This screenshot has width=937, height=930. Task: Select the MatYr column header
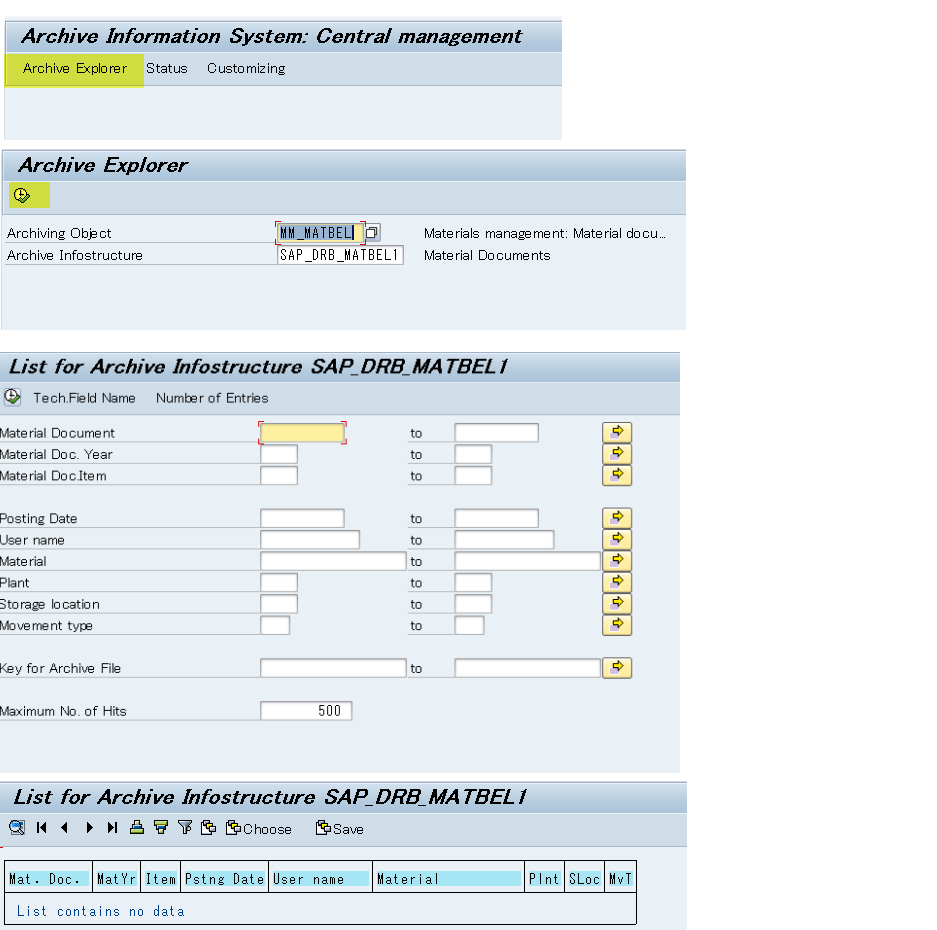click(x=117, y=879)
